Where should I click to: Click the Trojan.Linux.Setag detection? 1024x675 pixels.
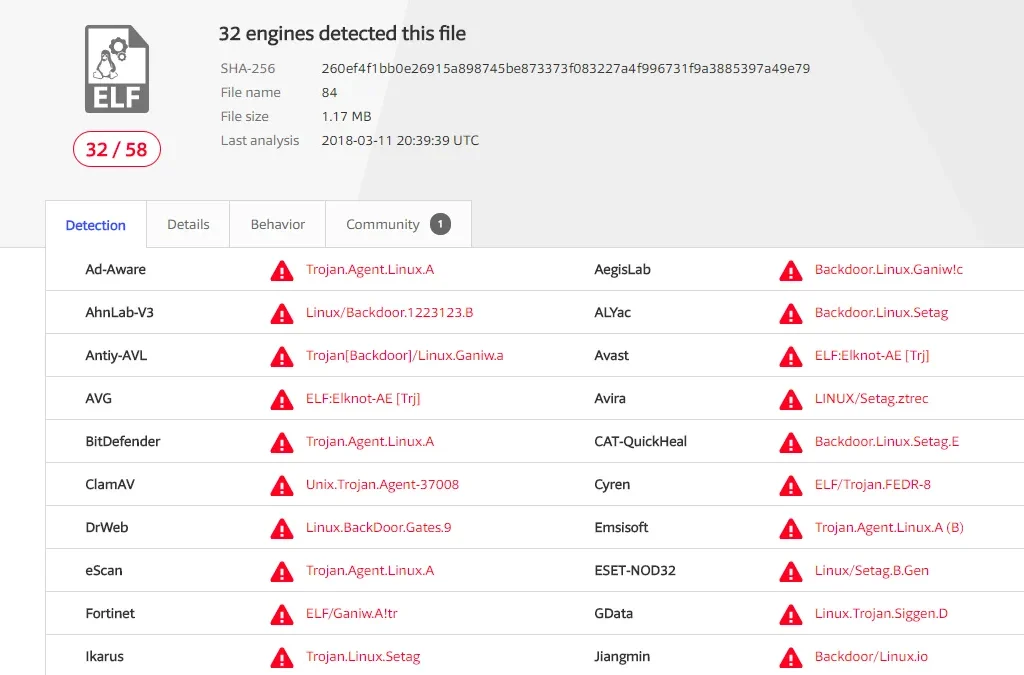point(362,657)
